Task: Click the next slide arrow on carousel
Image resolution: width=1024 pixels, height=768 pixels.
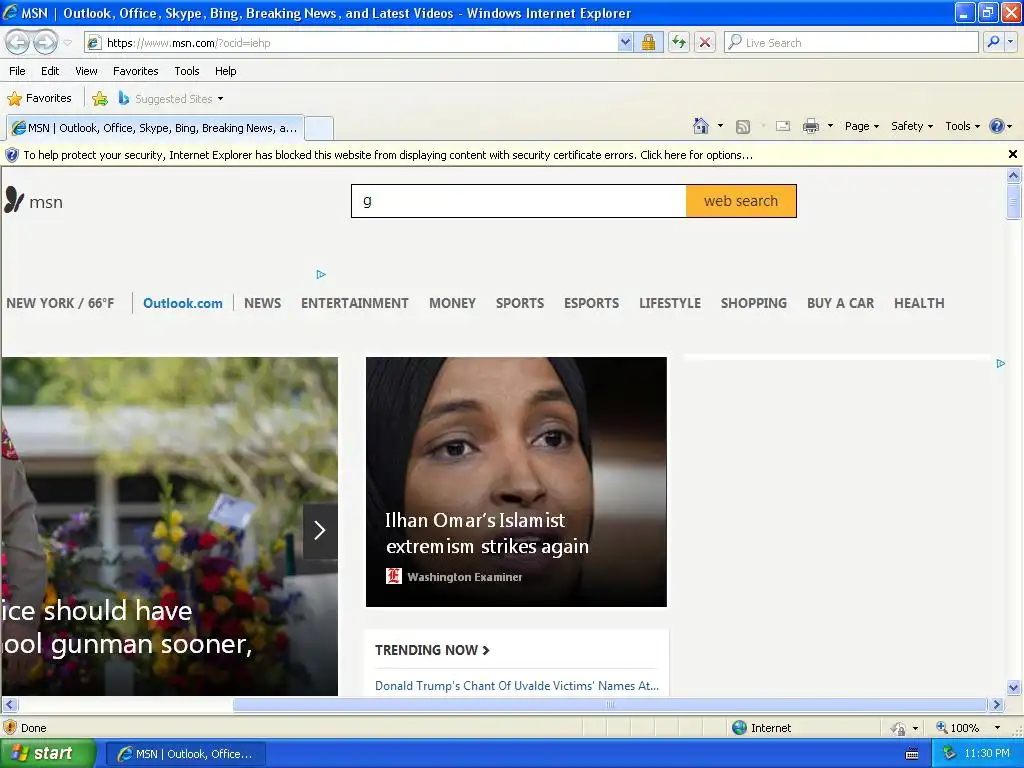Action: [x=320, y=530]
